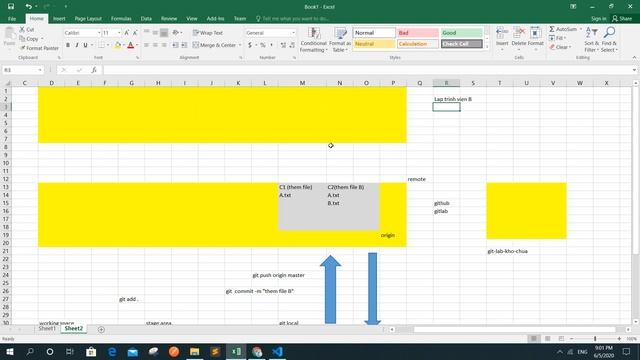Switch to Page Layout view in status bar

(547, 339)
